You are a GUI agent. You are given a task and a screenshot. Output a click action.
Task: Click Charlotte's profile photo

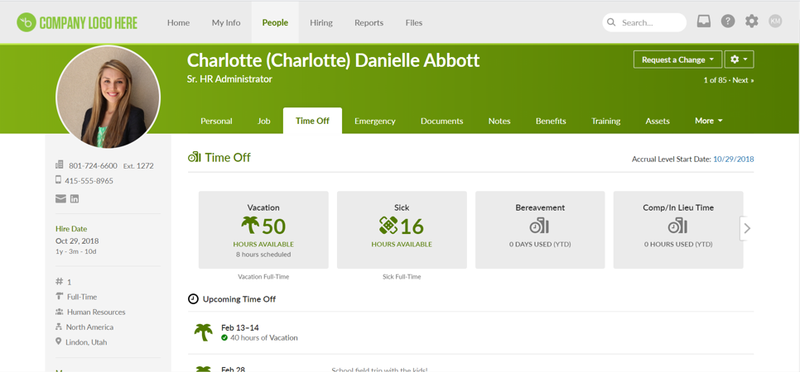[x=108, y=97]
